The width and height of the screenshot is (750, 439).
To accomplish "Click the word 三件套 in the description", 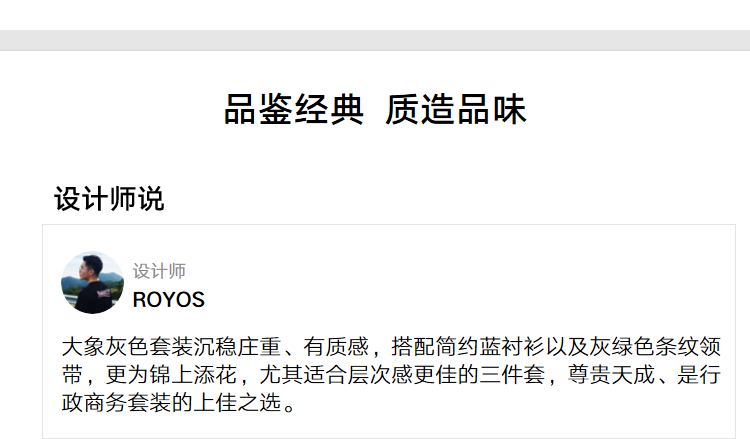I will [512, 374].
